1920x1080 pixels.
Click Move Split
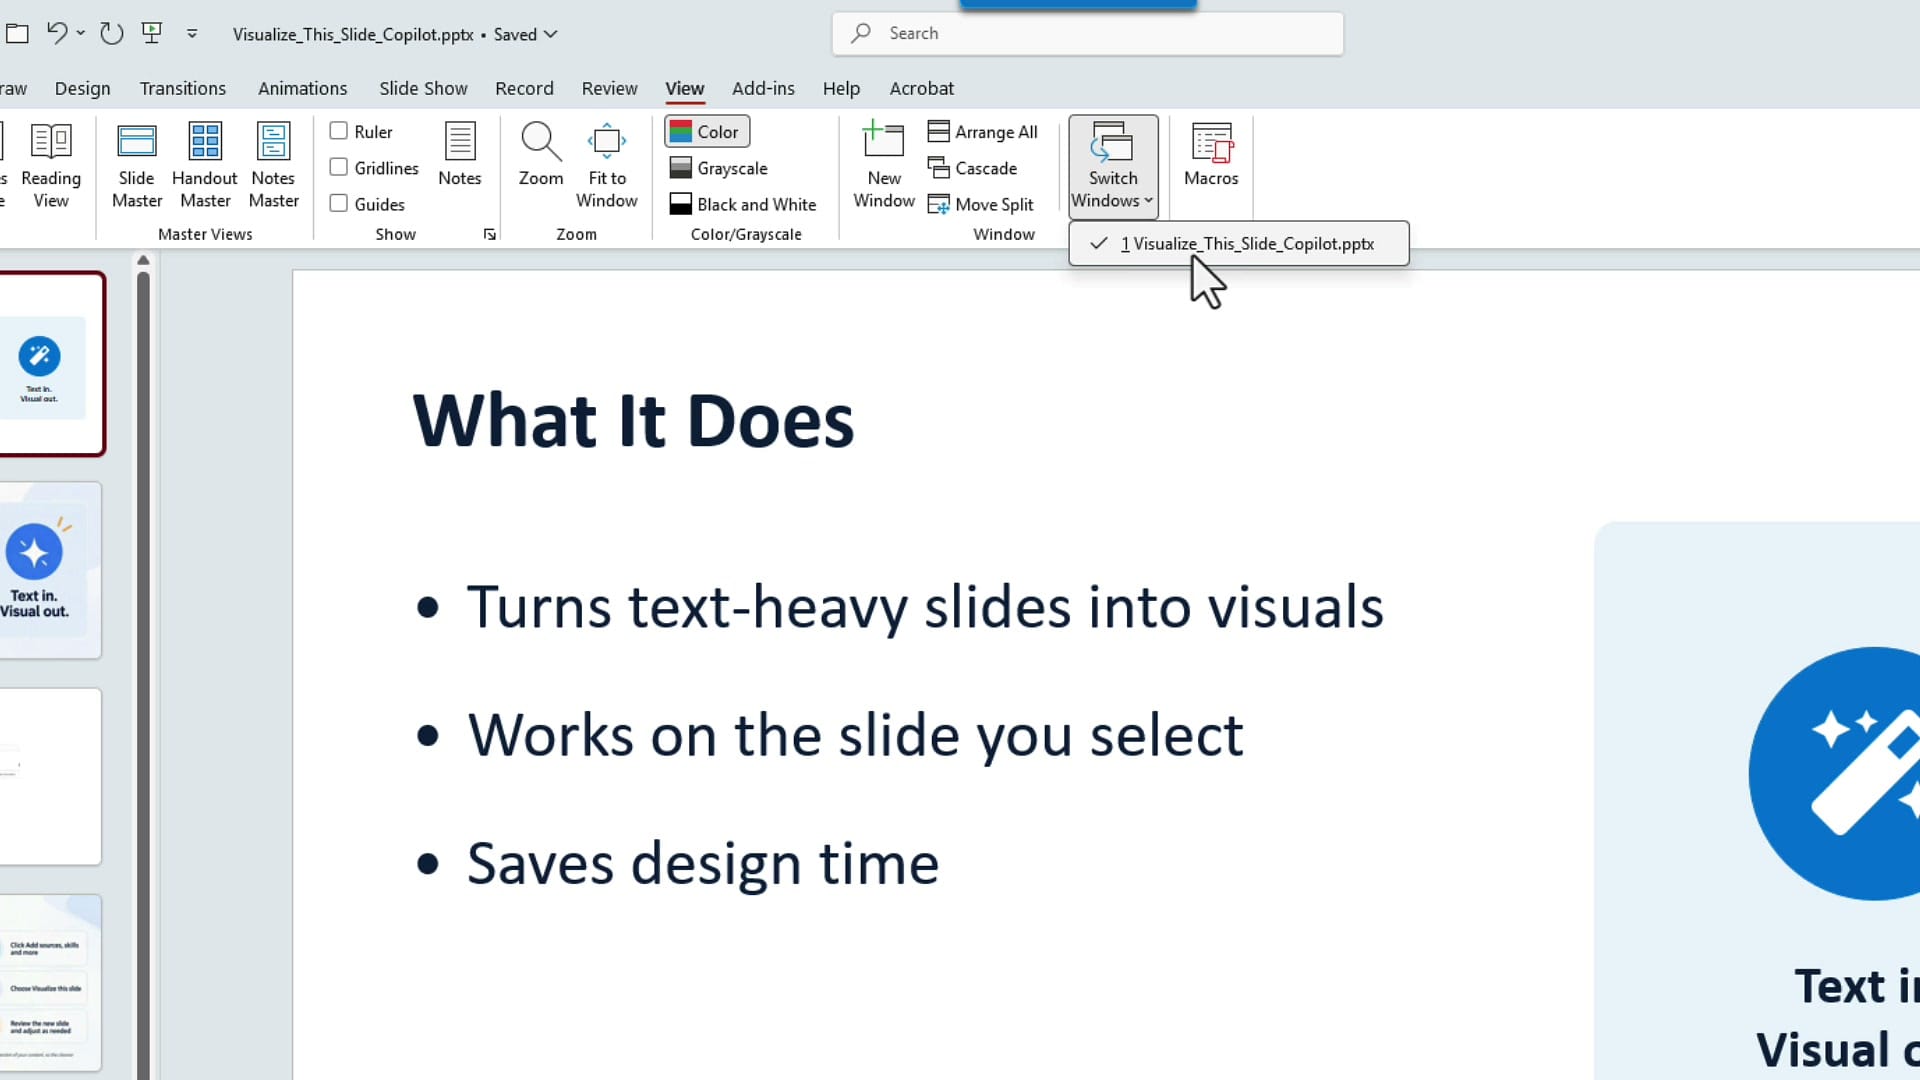pos(981,204)
